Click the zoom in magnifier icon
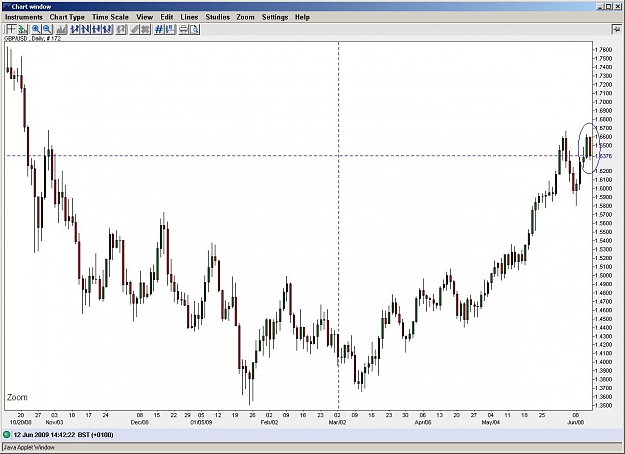 tap(36, 29)
